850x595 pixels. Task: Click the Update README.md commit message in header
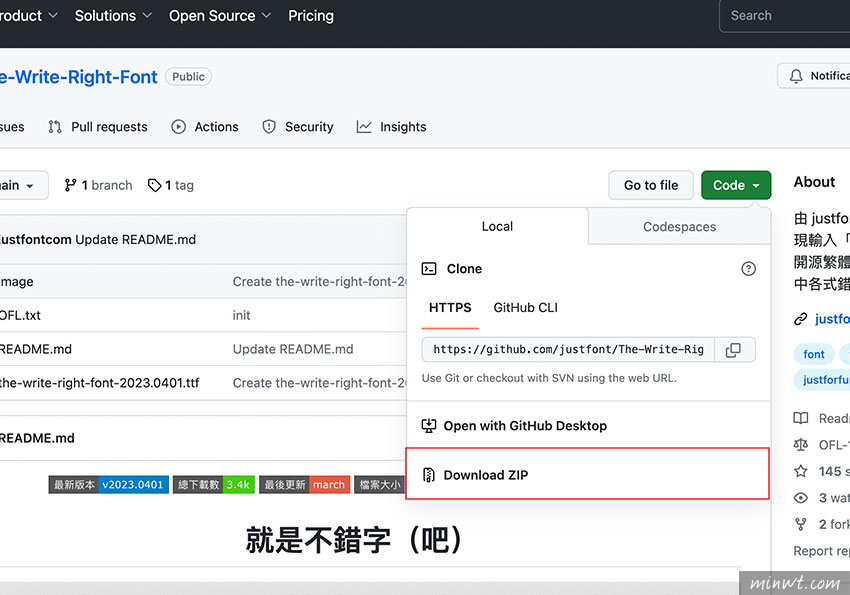coord(136,240)
